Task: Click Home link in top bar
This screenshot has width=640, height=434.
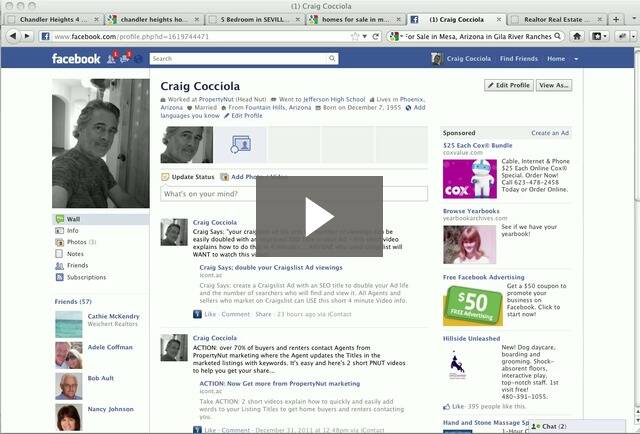Action: pos(556,59)
